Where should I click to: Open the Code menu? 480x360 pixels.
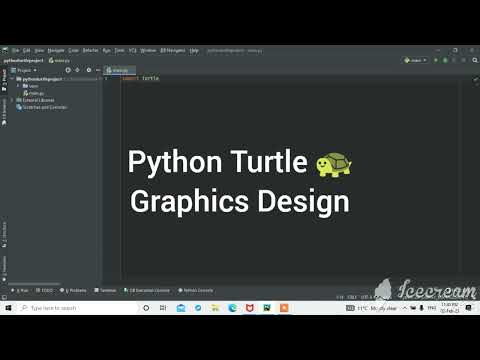(x=74, y=51)
